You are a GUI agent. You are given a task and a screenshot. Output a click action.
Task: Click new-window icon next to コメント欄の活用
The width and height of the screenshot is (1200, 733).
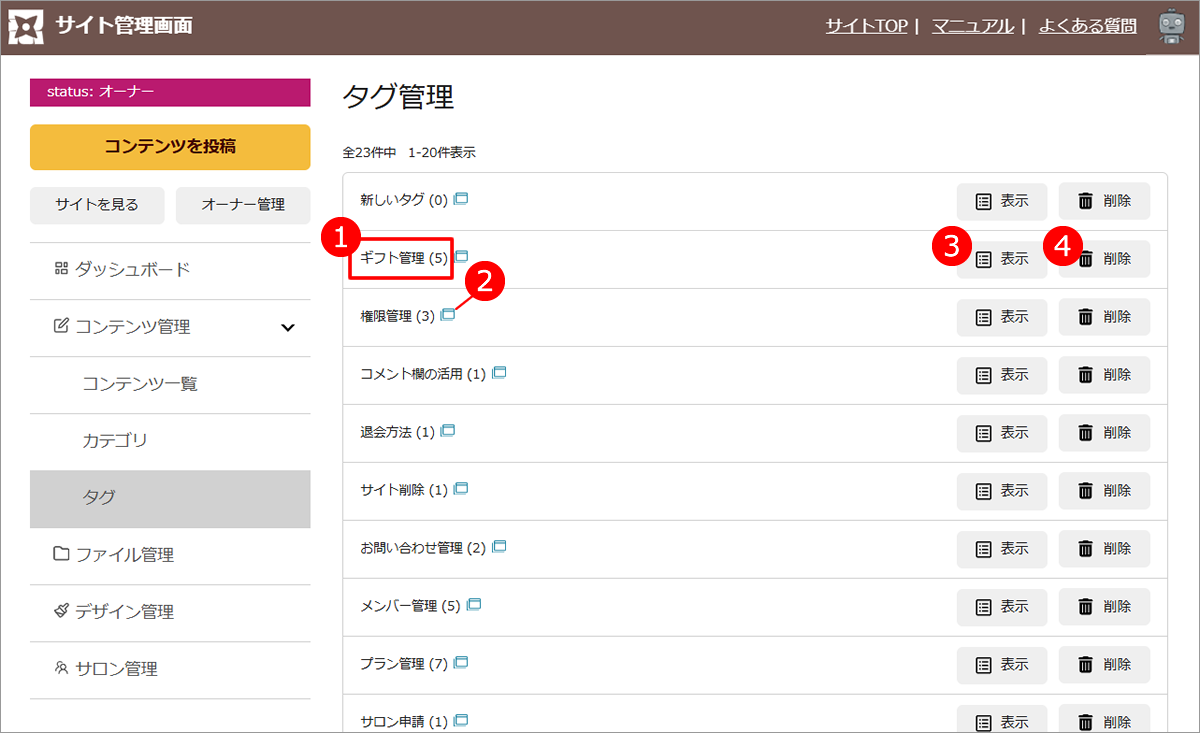click(499, 373)
